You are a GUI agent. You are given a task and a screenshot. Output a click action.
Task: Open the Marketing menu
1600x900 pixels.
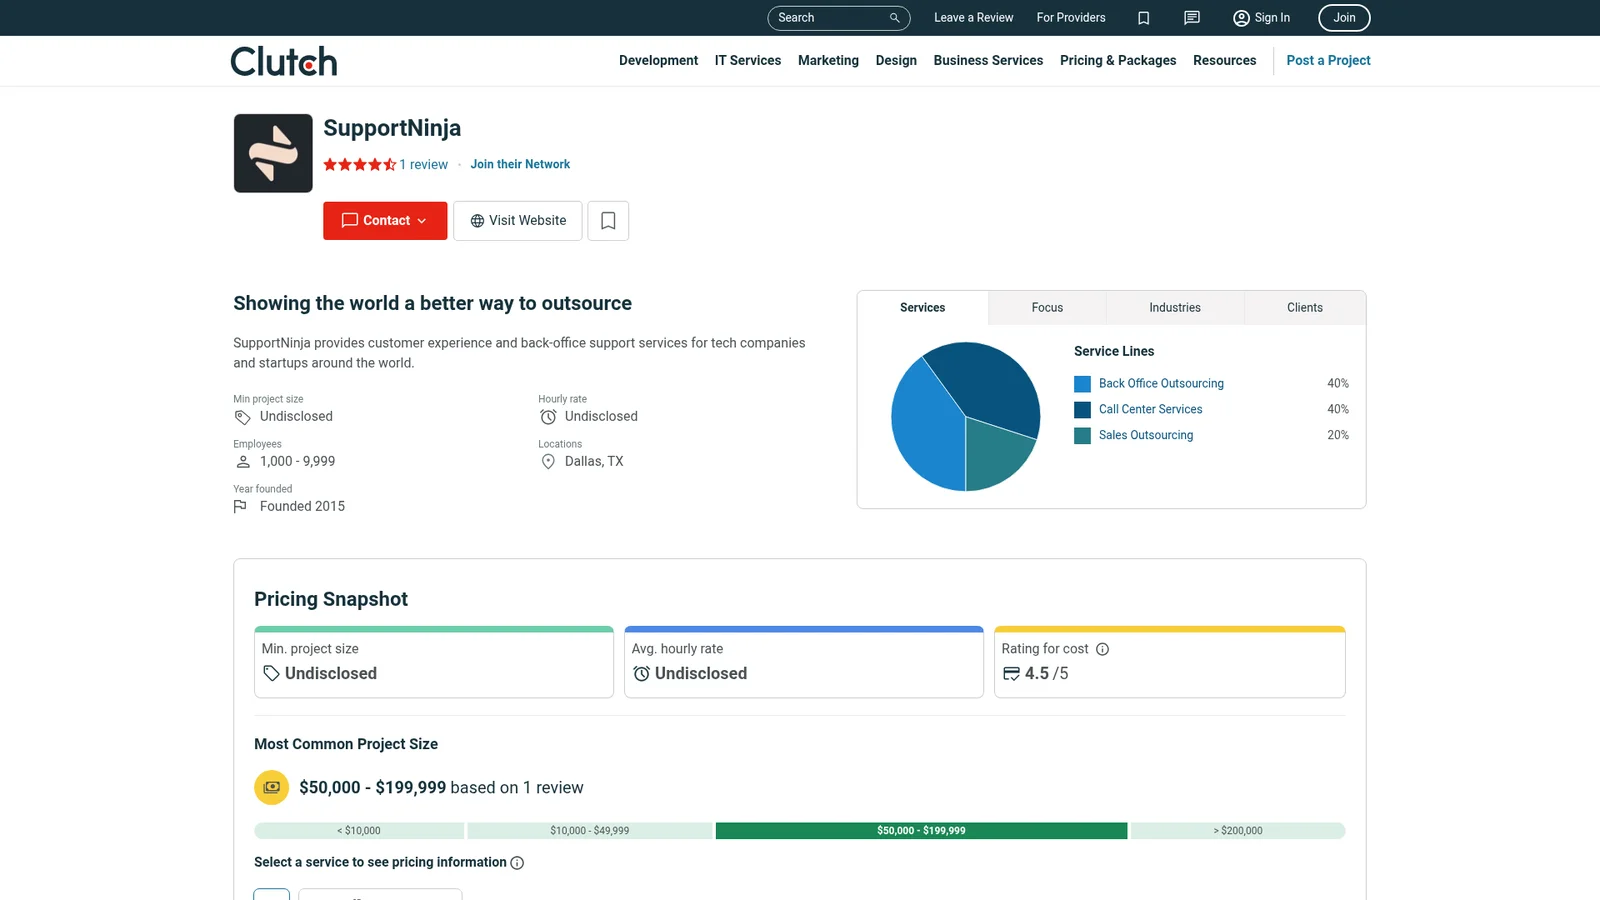point(828,61)
